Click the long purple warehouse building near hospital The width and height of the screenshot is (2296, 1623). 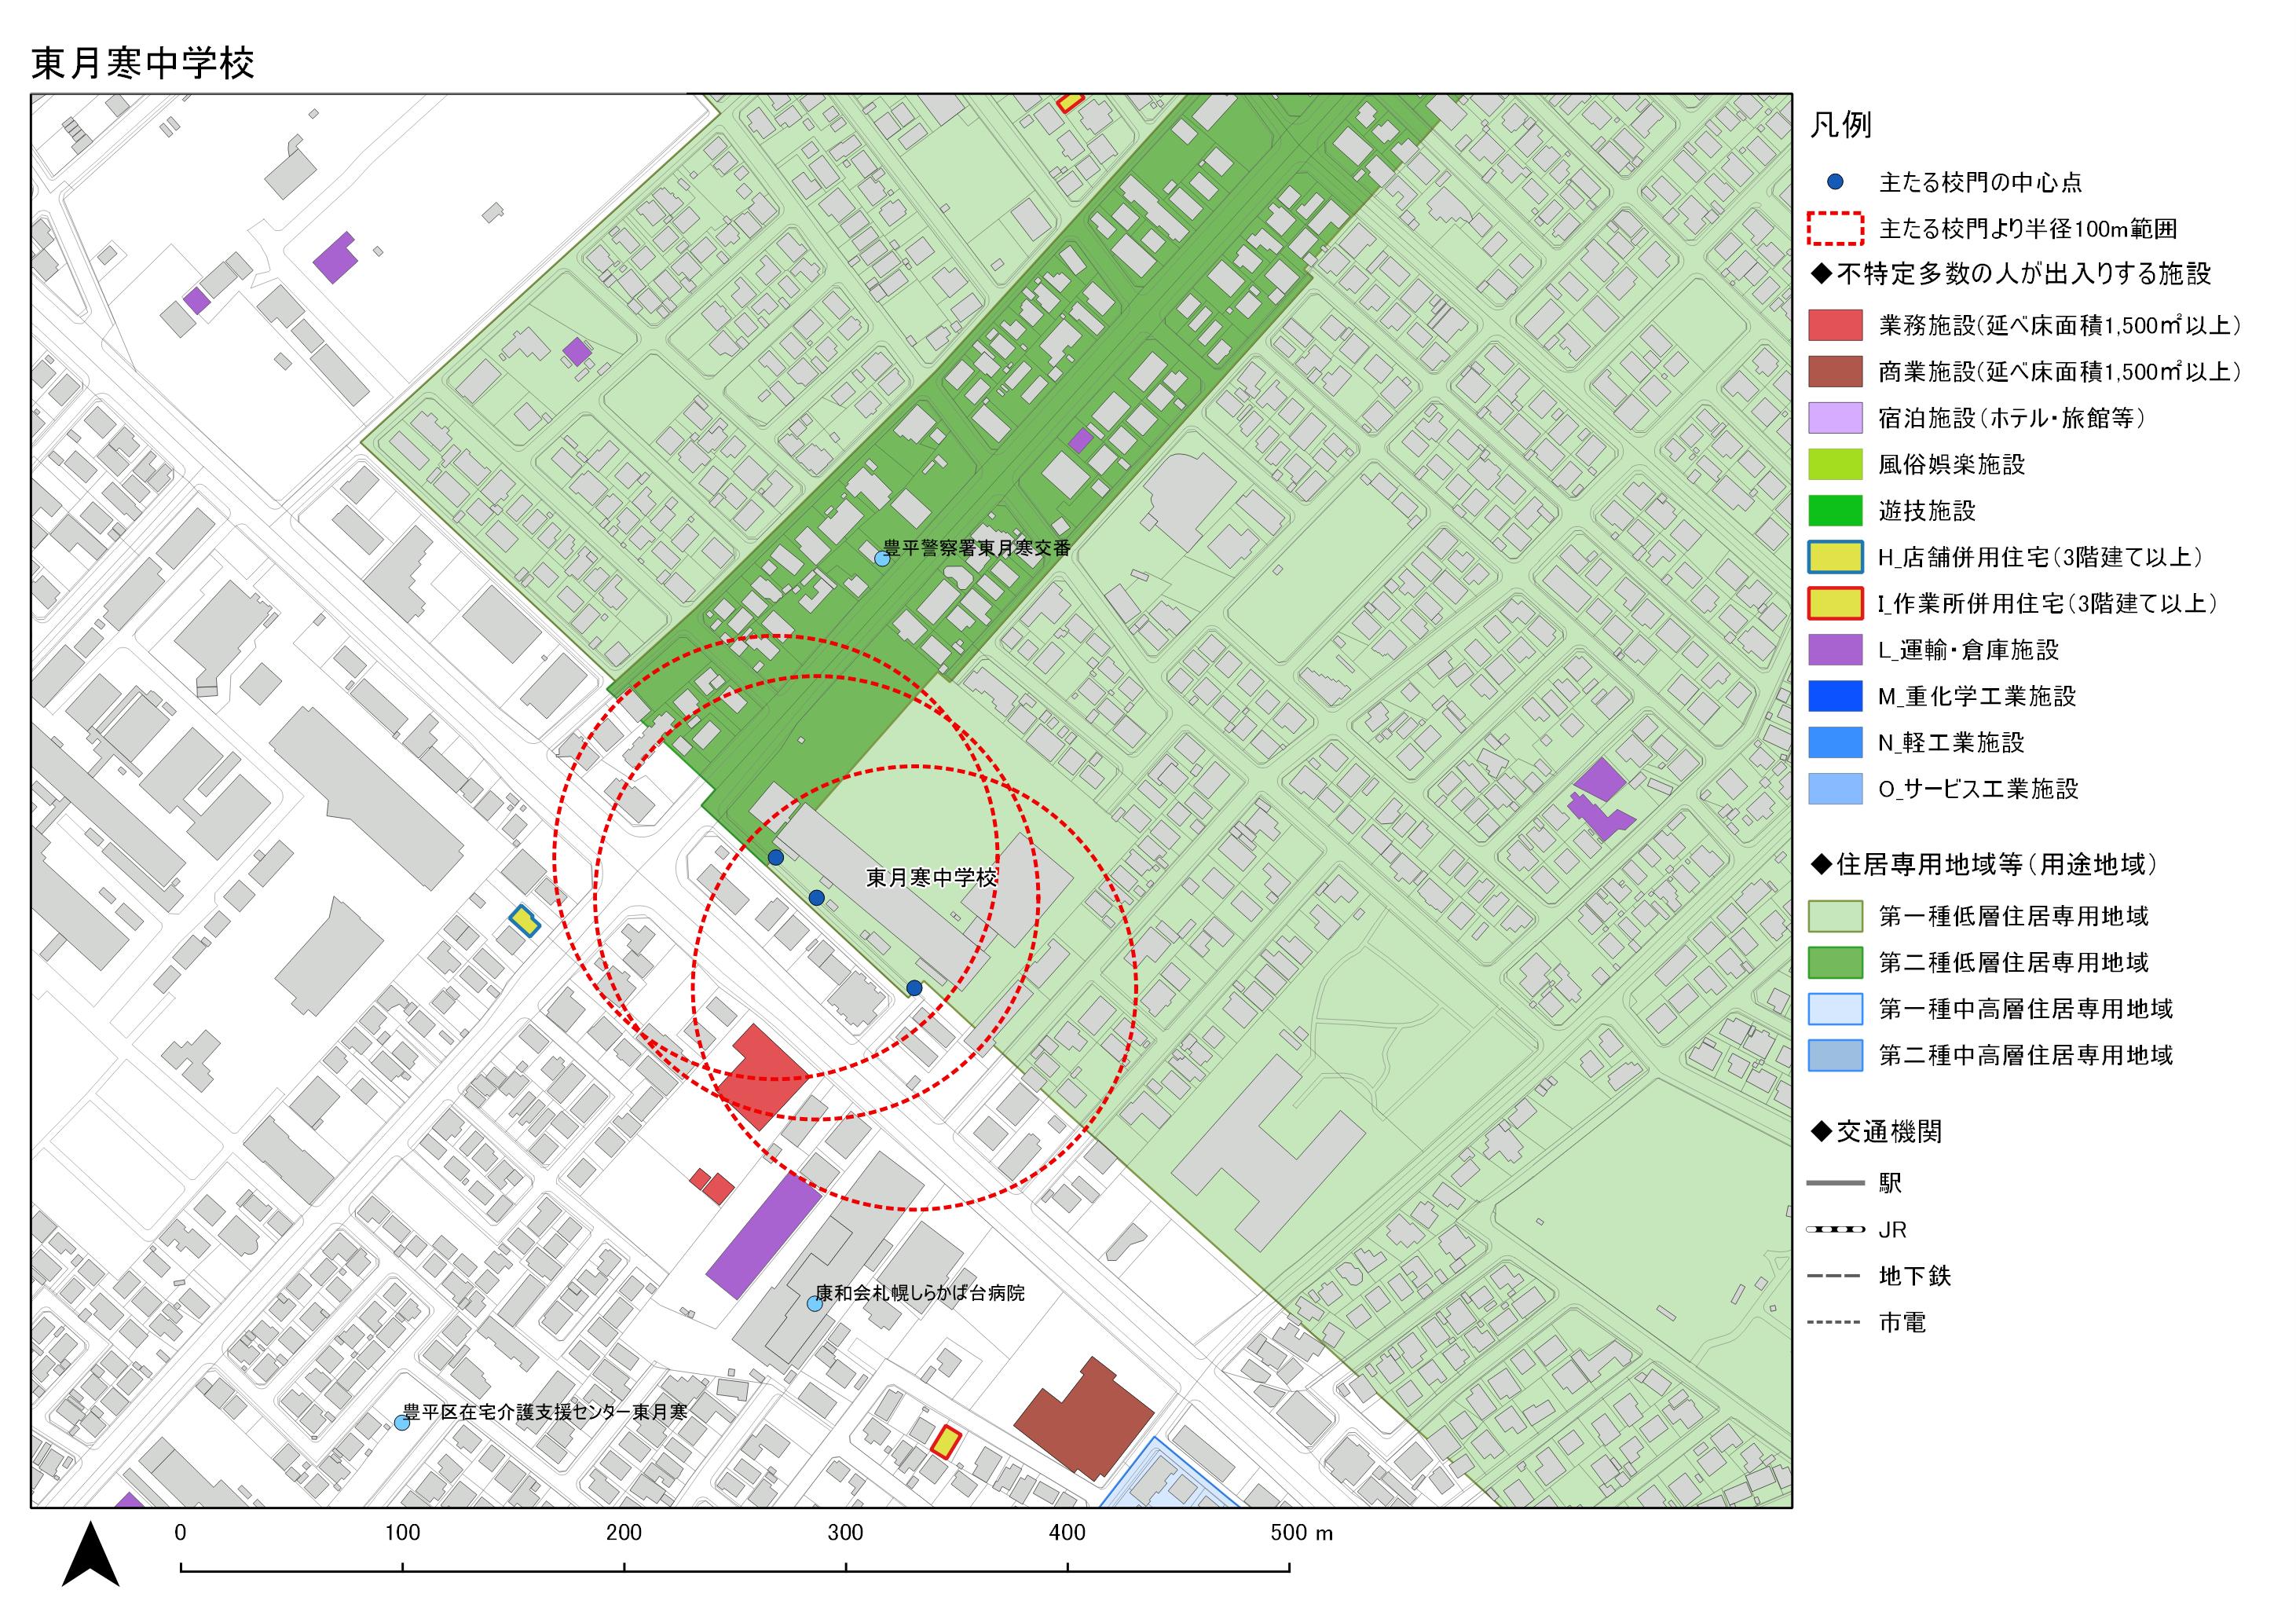pos(763,1236)
